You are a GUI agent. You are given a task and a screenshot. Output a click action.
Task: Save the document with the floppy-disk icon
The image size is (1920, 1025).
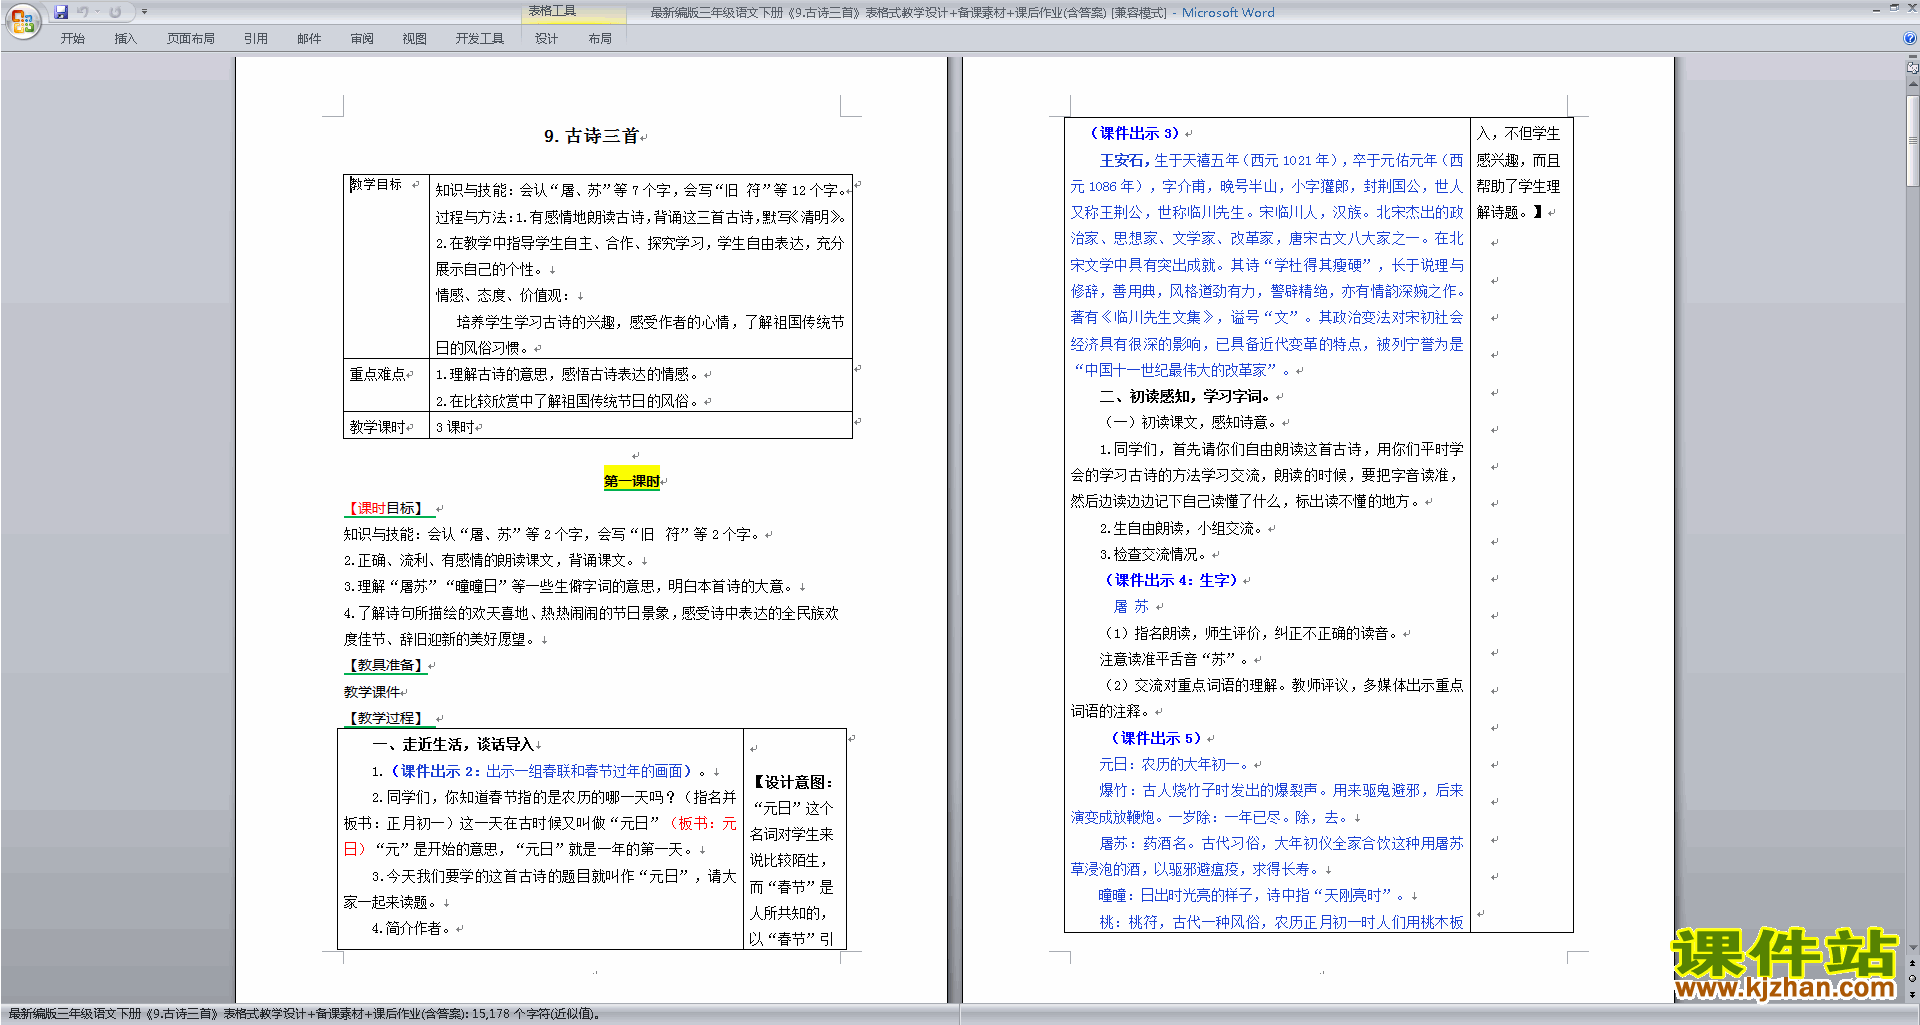coord(61,12)
